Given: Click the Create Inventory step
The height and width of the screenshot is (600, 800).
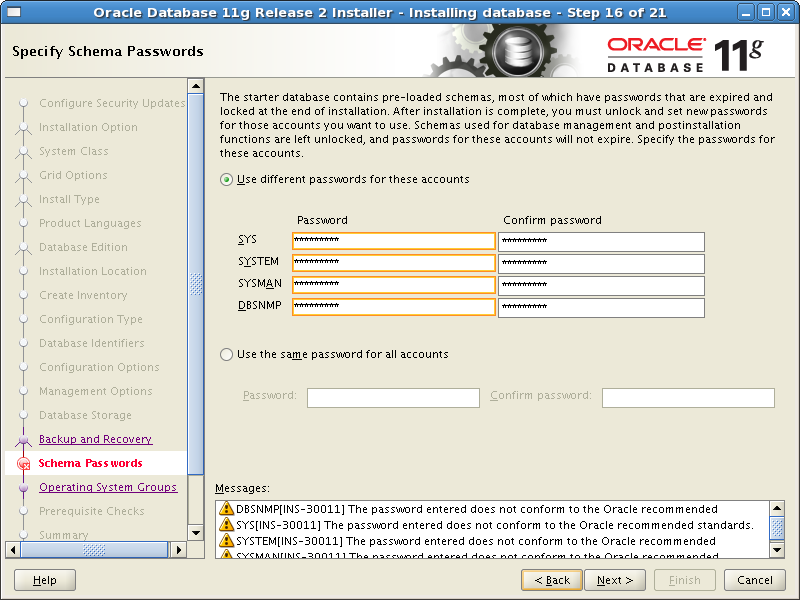Looking at the screenshot, I should [x=83, y=295].
